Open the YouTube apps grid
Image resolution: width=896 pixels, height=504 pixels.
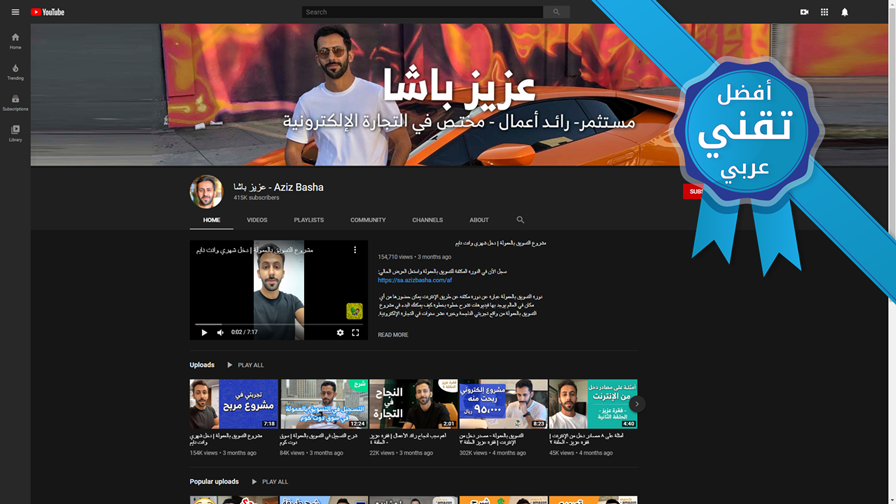click(824, 12)
